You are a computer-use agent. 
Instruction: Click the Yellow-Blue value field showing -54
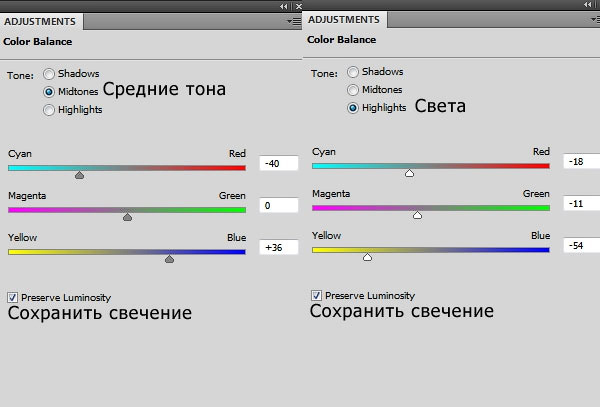582,246
